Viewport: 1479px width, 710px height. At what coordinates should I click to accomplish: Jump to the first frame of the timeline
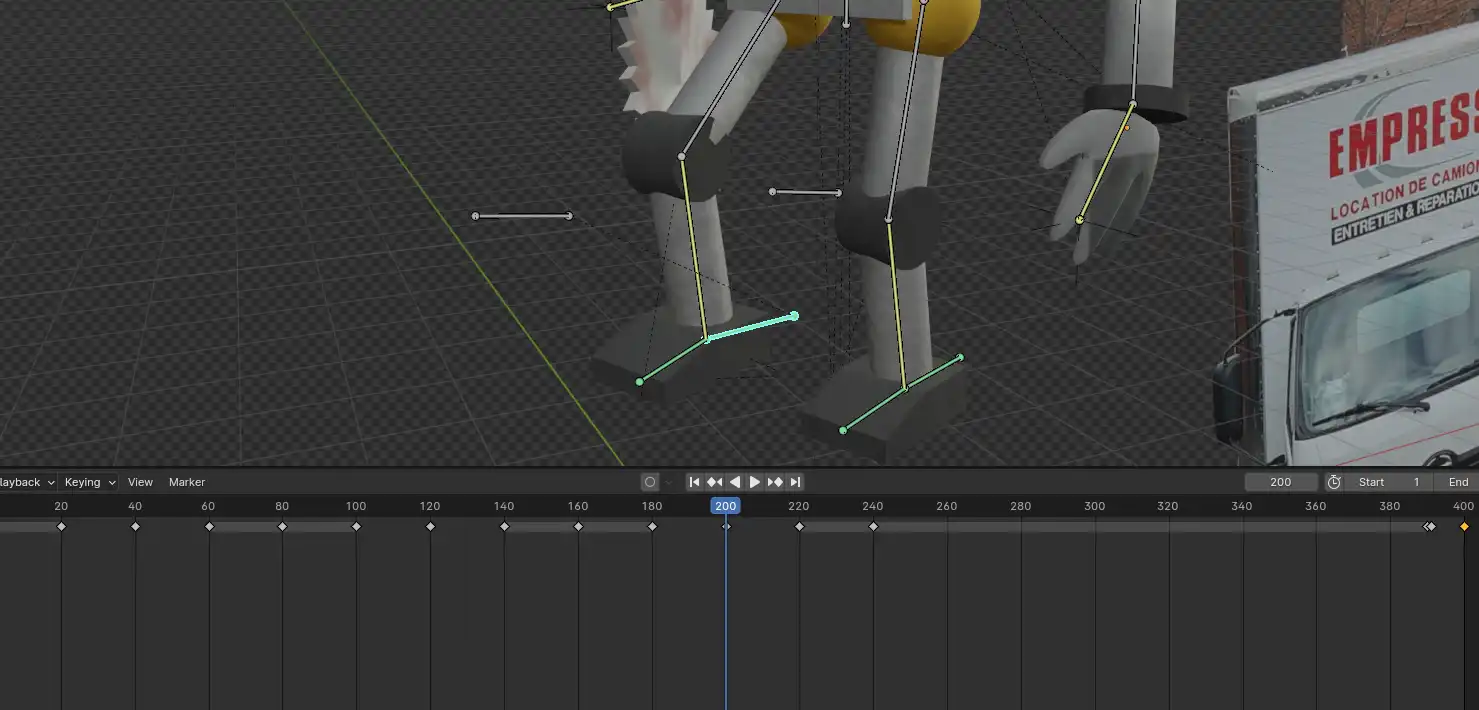point(695,481)
